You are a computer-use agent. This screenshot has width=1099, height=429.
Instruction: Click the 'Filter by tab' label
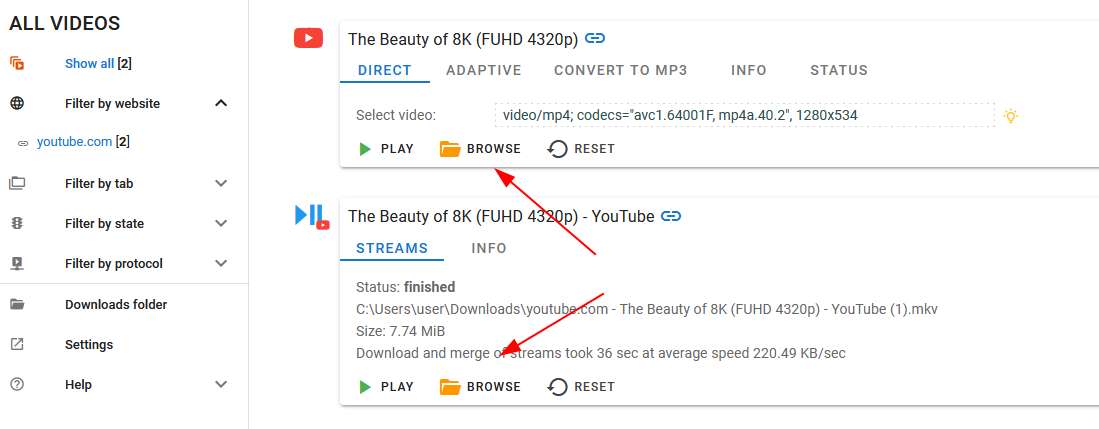point(99,184)
